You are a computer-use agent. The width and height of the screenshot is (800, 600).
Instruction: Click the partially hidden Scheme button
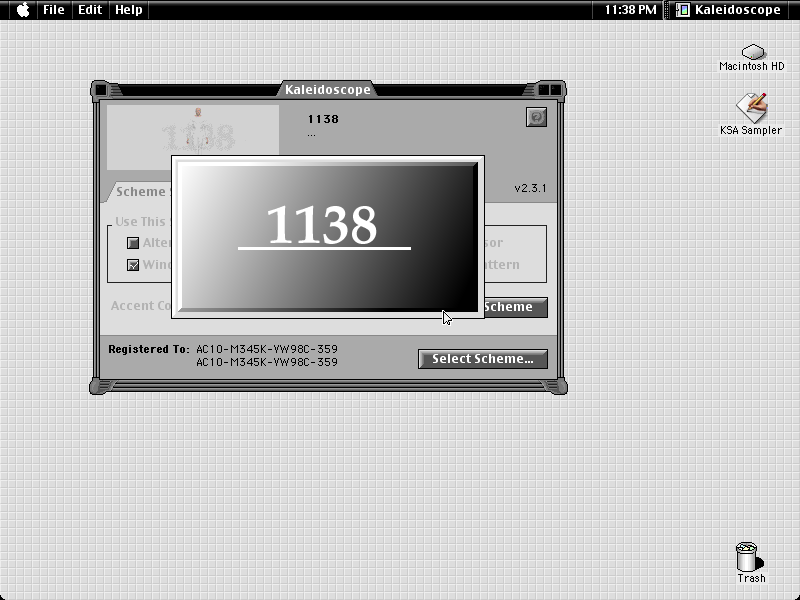click(515, 307)
